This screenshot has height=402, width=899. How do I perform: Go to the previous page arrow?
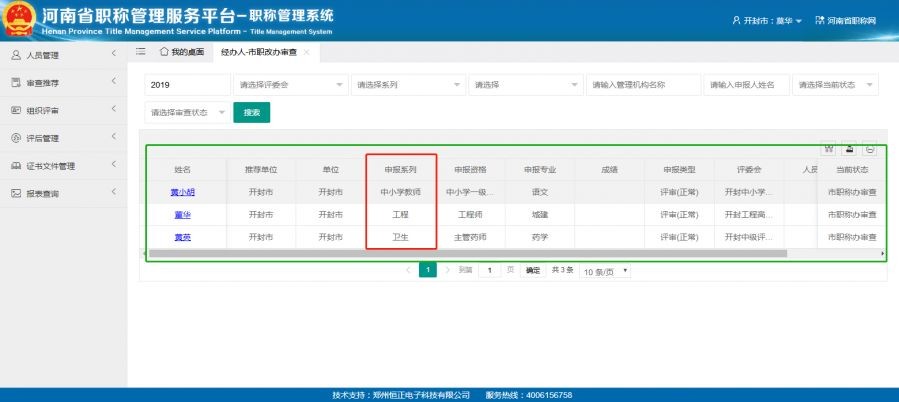pos(408,270)
